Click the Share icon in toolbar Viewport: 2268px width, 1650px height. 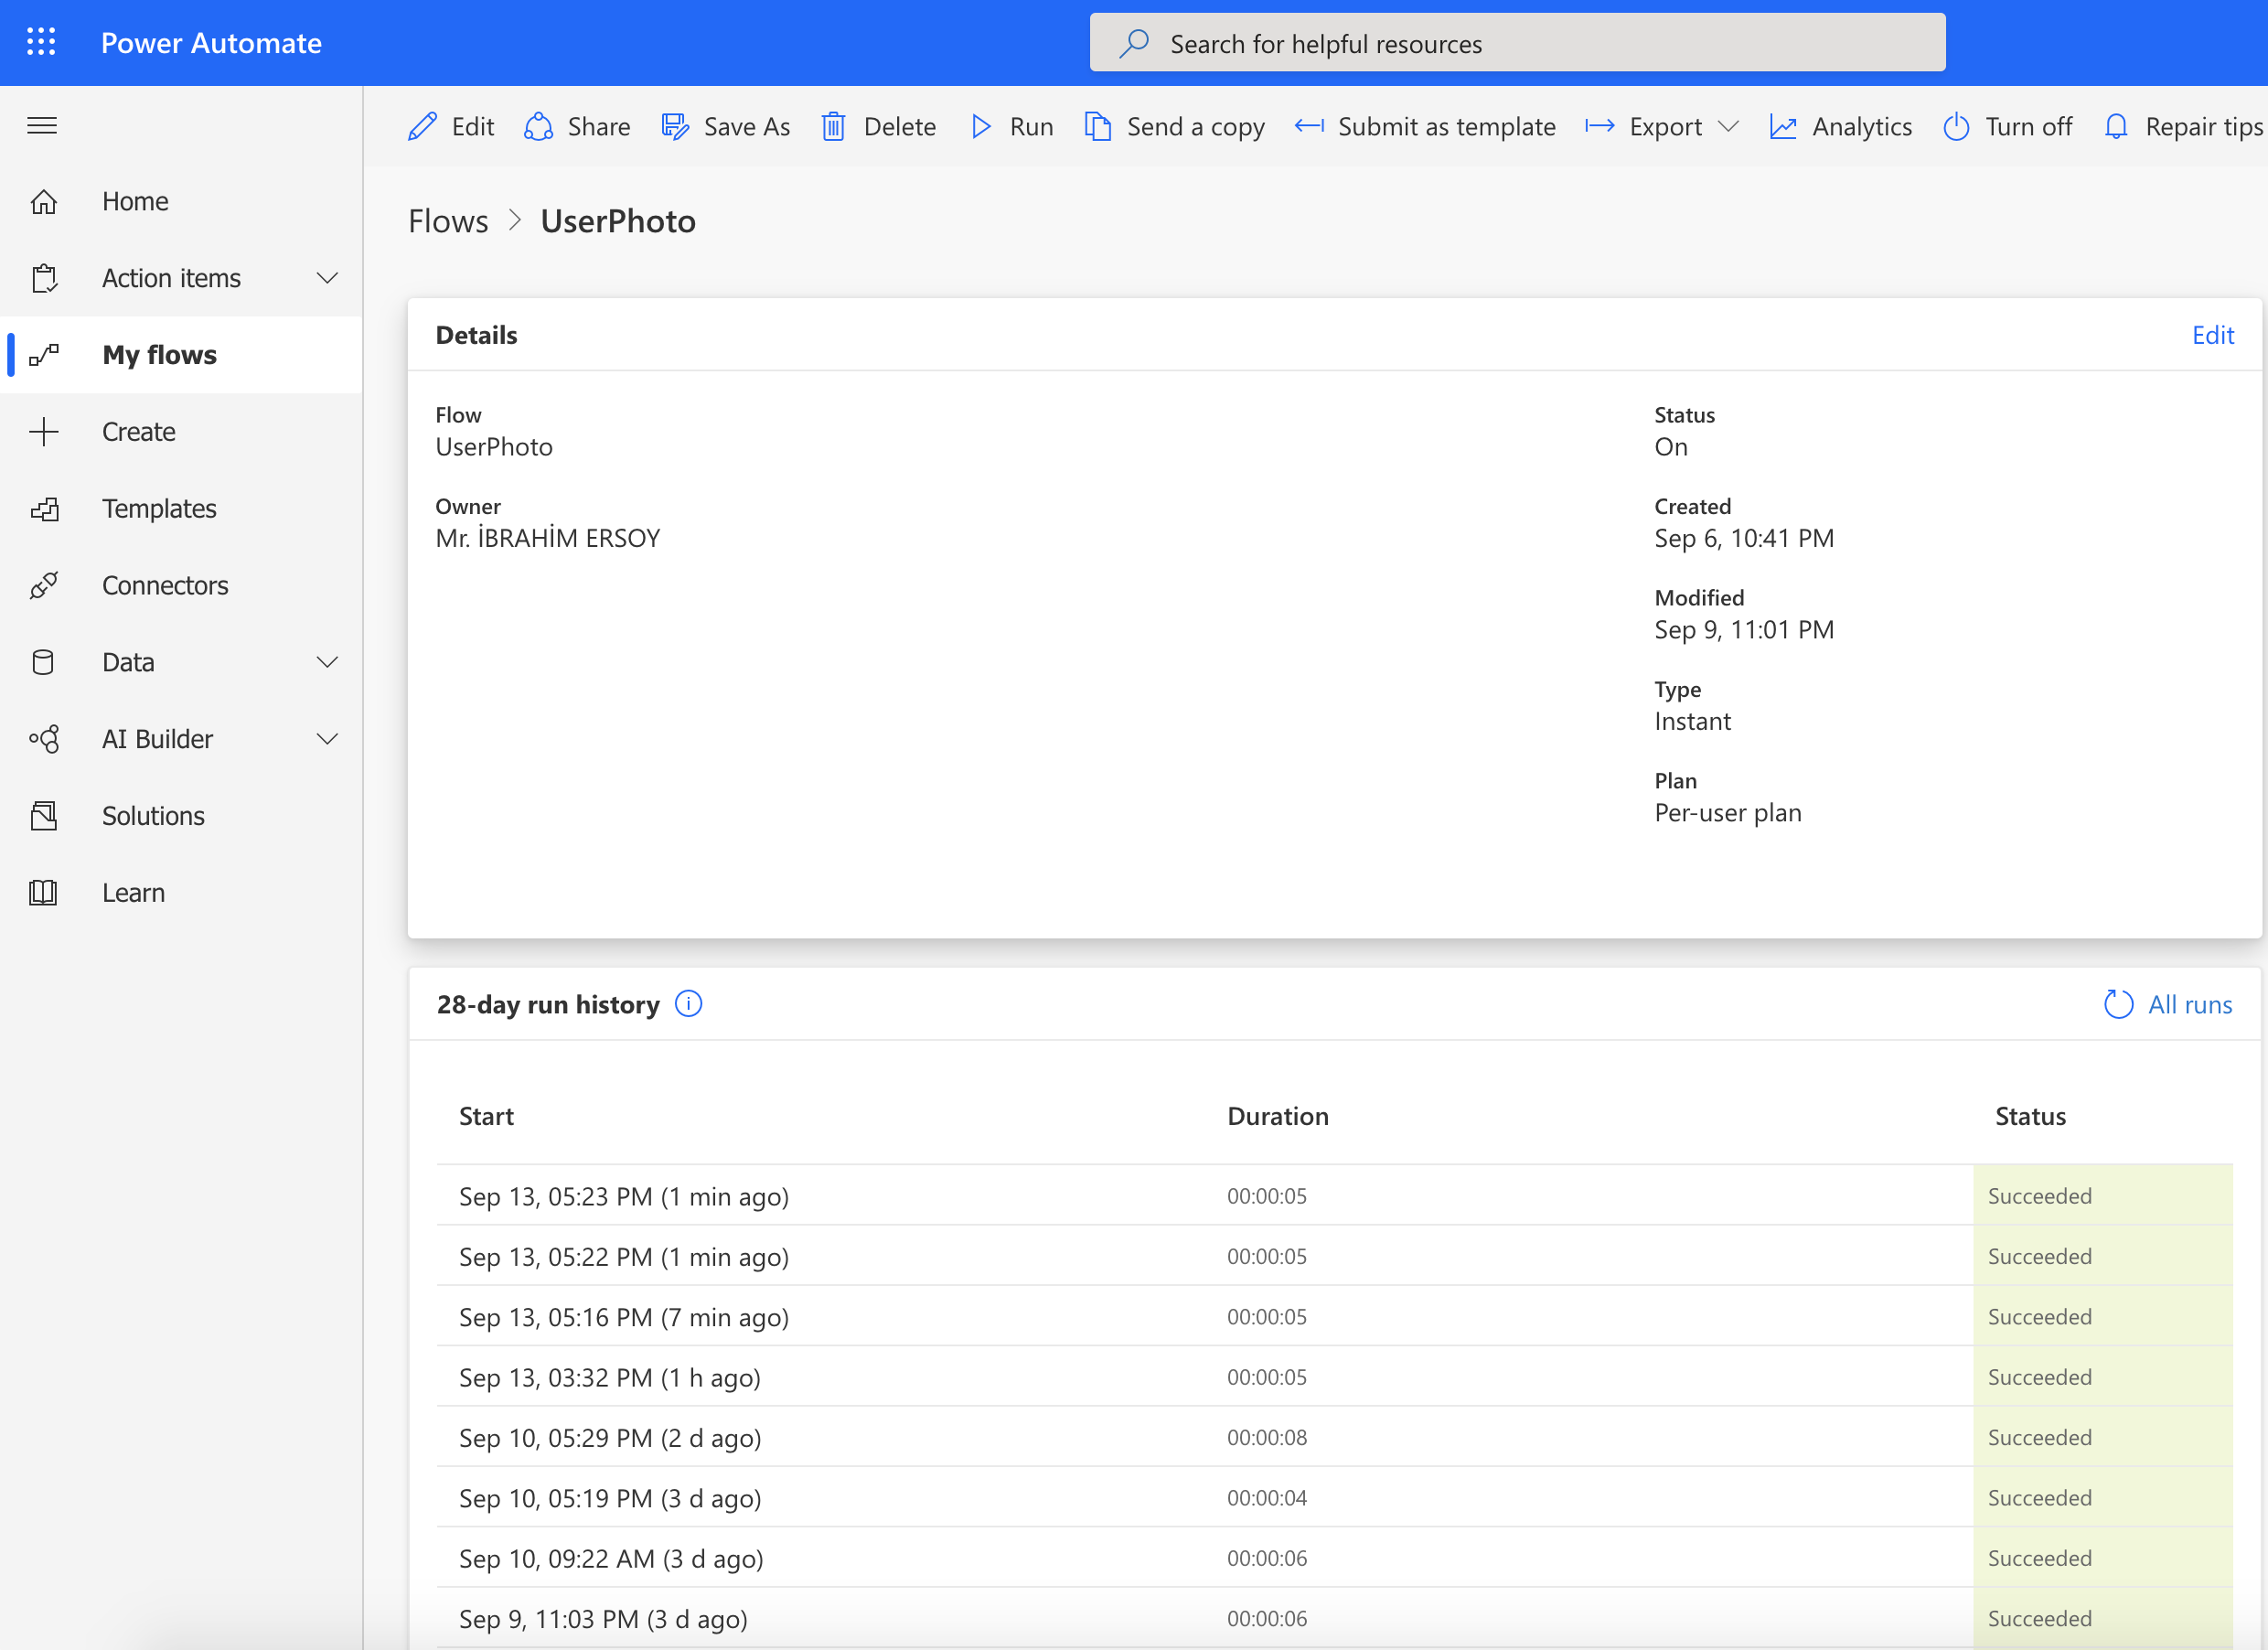coord(538,126)
